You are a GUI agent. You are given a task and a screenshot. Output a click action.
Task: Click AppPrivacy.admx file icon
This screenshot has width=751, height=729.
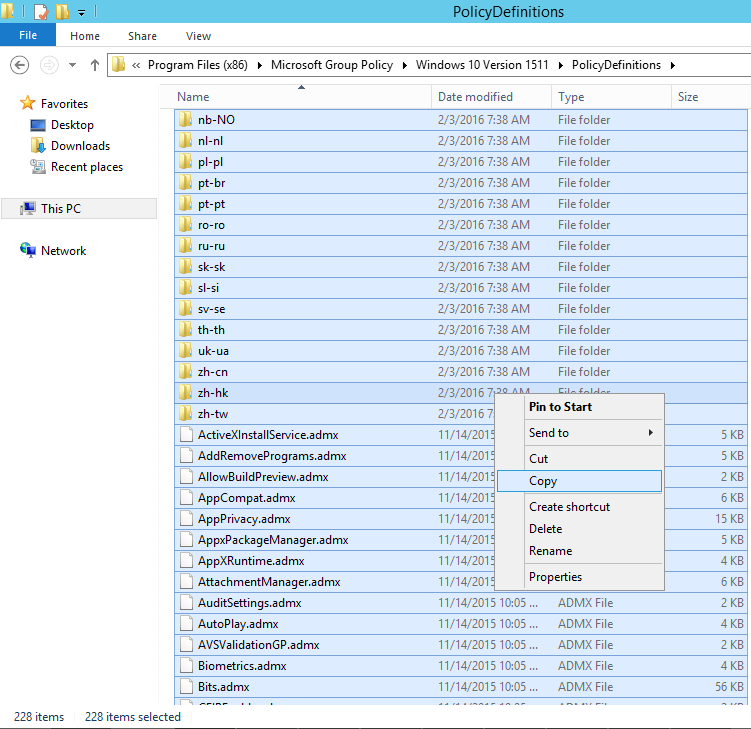tap(186, 519)
